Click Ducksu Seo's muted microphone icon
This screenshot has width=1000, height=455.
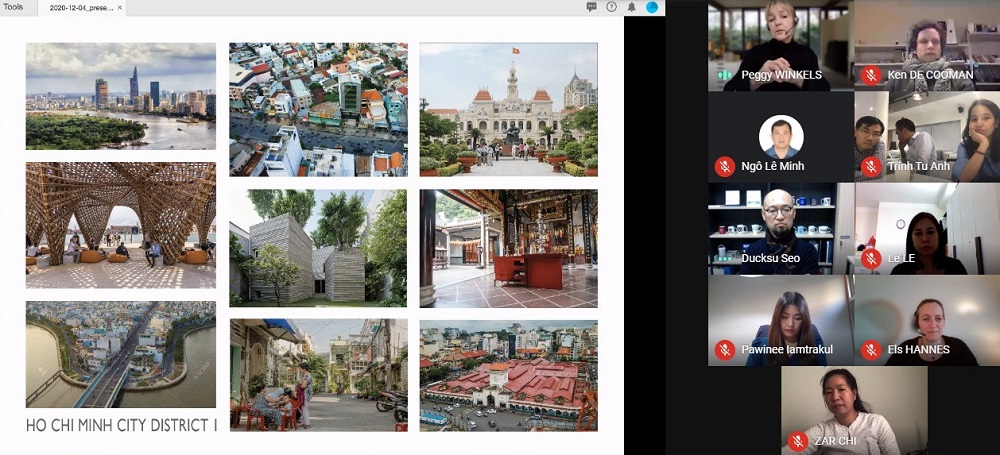click(725, 258)
